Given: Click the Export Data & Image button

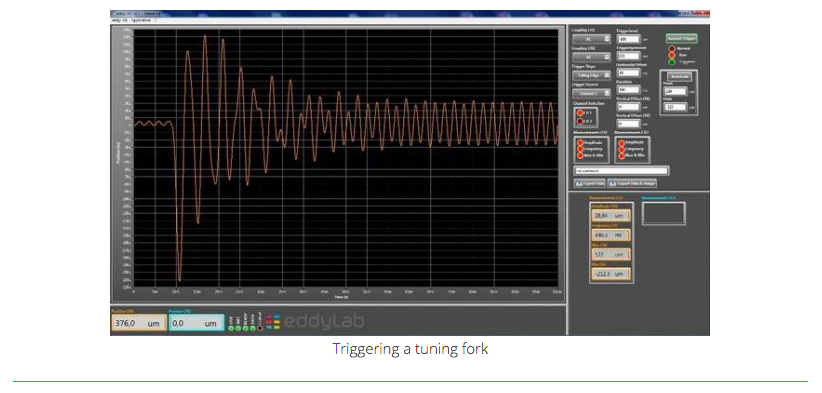Looking at the screenshot, I should point(632,183).
